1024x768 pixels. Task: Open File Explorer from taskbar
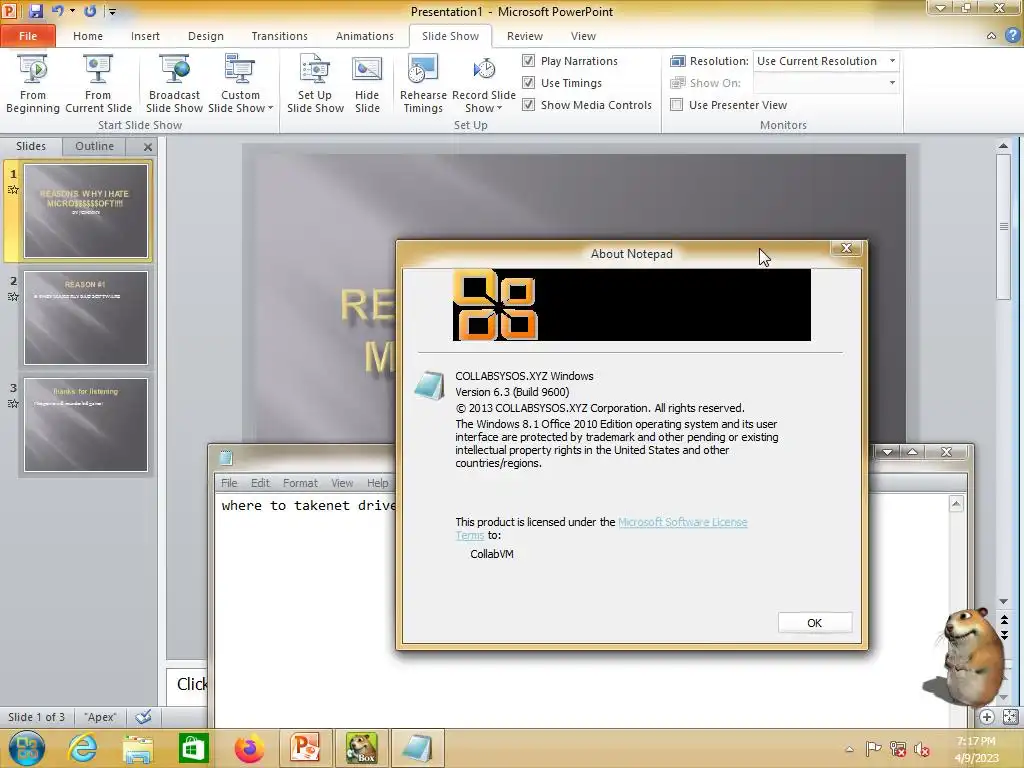pos(138,748)
